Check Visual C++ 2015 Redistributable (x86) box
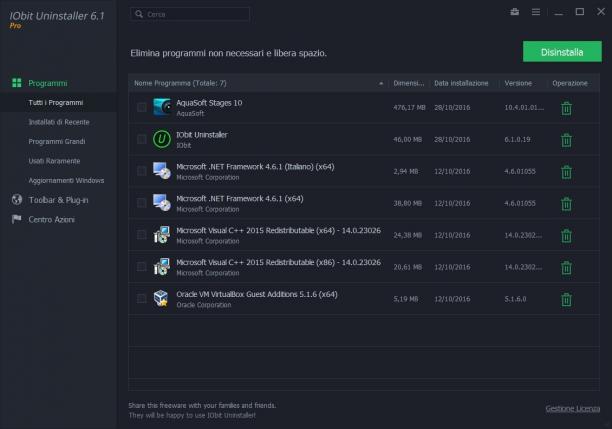The image size is (612, 429). pyautogui.click(x=142, y=267)
